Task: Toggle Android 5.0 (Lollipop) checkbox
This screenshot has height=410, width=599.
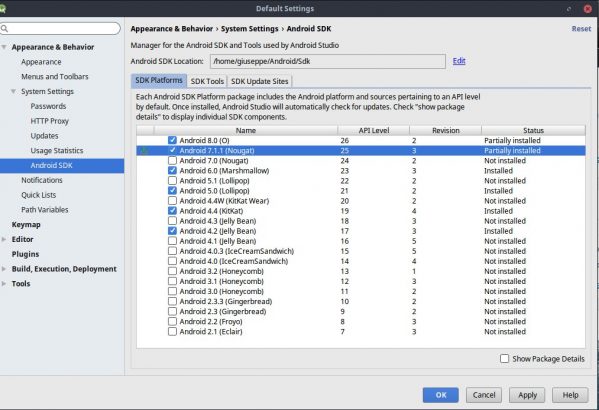Action: 172,191
